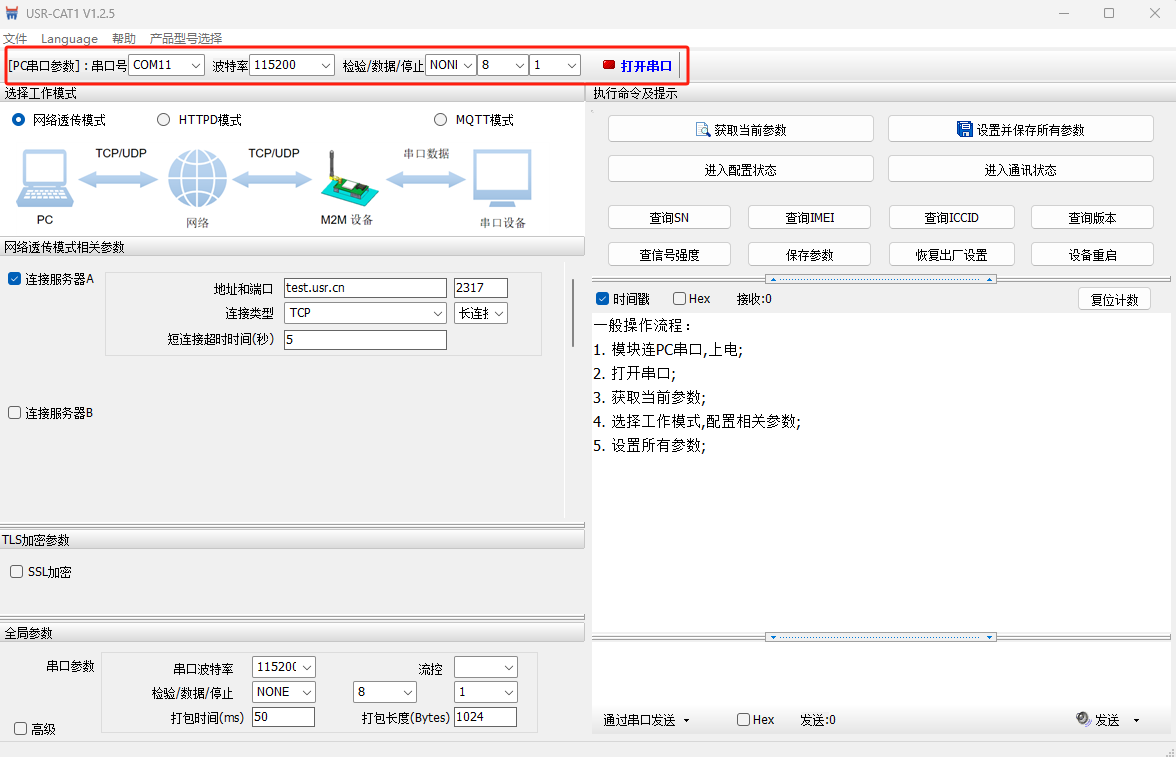This screenshot has width=1176, height=757.
Task: Click the test.usr.cn server address field
Action: pyautogui.click(x=365, y=288)
